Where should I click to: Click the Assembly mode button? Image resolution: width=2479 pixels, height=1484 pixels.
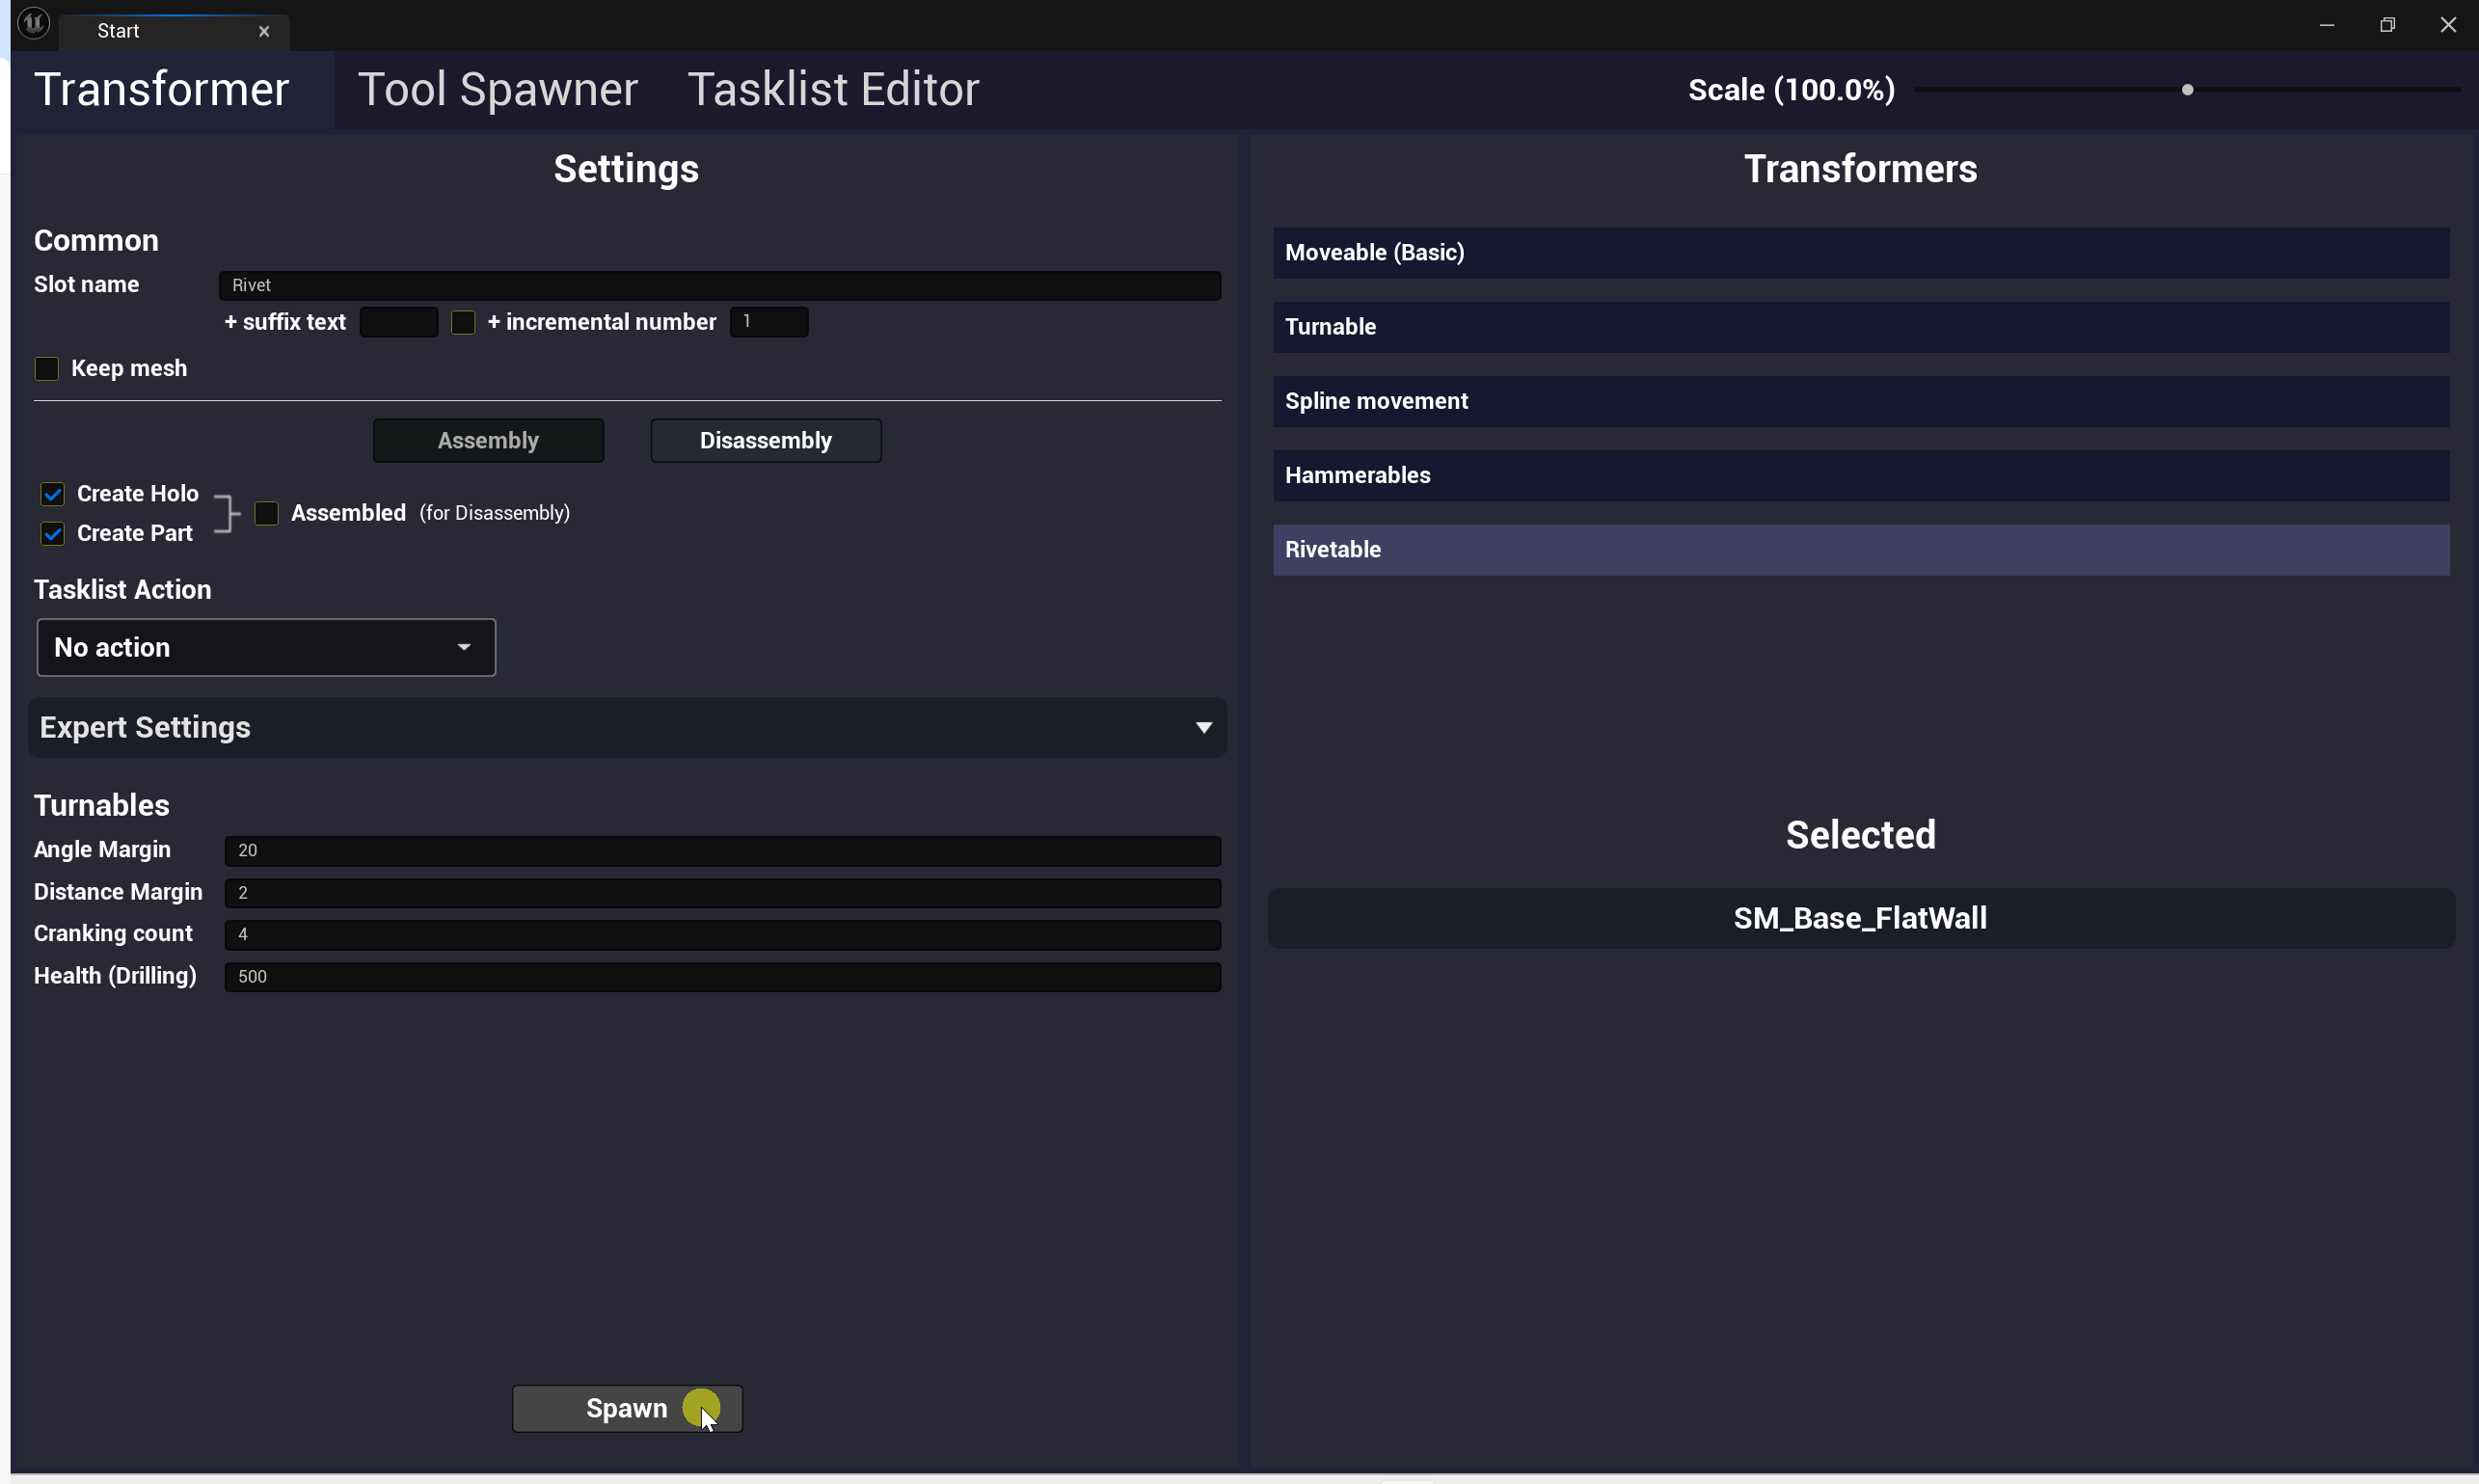(x=488, y=441)
